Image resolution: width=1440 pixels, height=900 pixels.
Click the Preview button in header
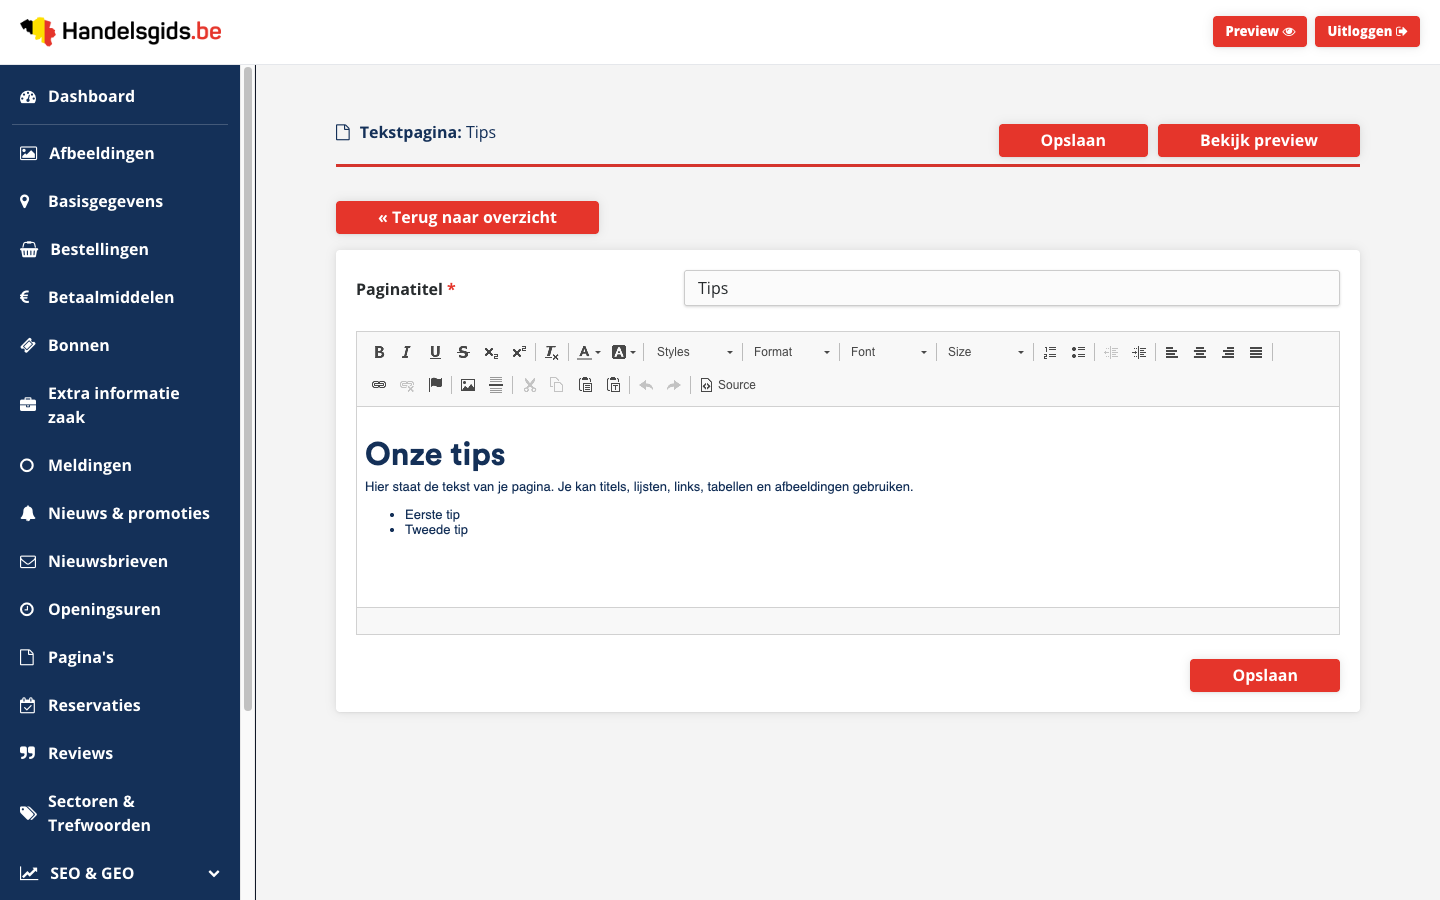click(x=1260, y=31)
